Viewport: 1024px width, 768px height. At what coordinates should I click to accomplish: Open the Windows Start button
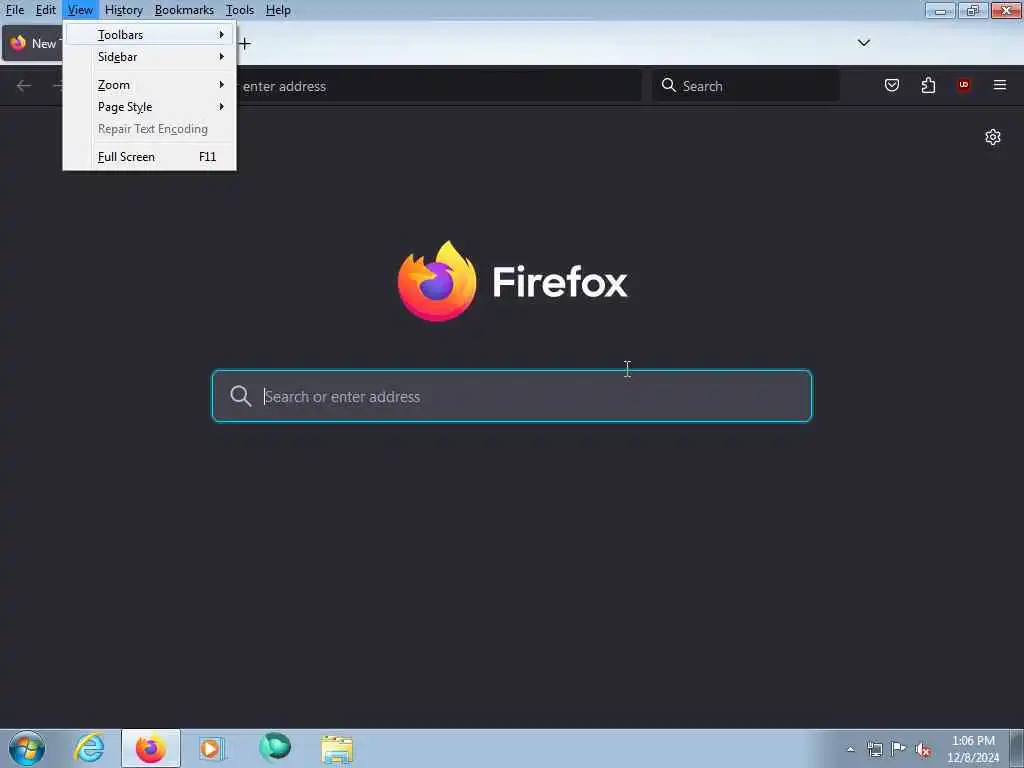click(27, 748)
